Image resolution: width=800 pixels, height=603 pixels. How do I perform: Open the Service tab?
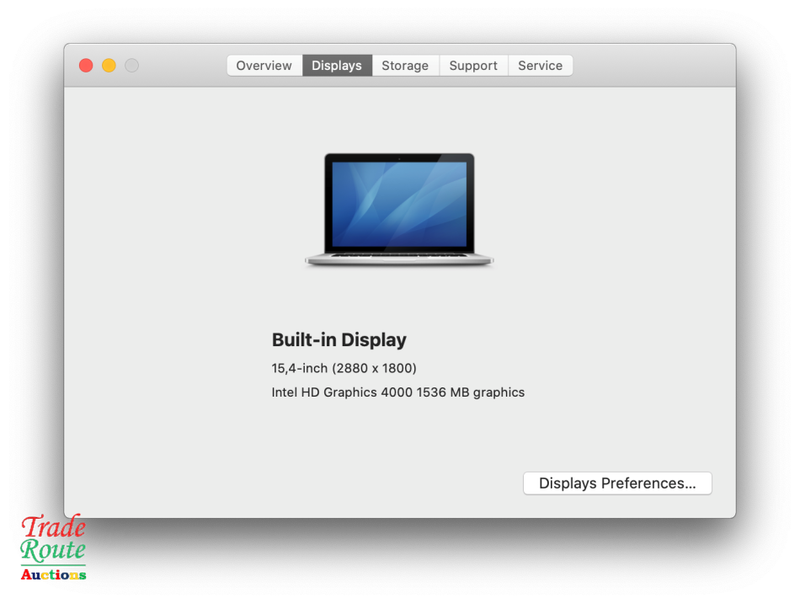pos(540,66)
